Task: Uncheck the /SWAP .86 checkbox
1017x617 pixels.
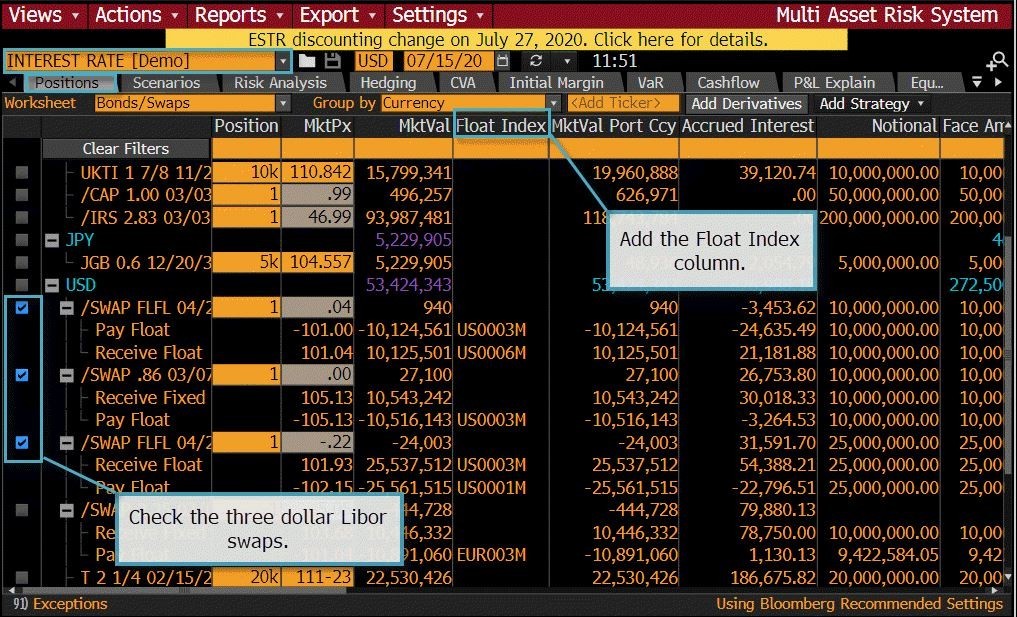Action: pyautogui.click(x=22, y=375)
